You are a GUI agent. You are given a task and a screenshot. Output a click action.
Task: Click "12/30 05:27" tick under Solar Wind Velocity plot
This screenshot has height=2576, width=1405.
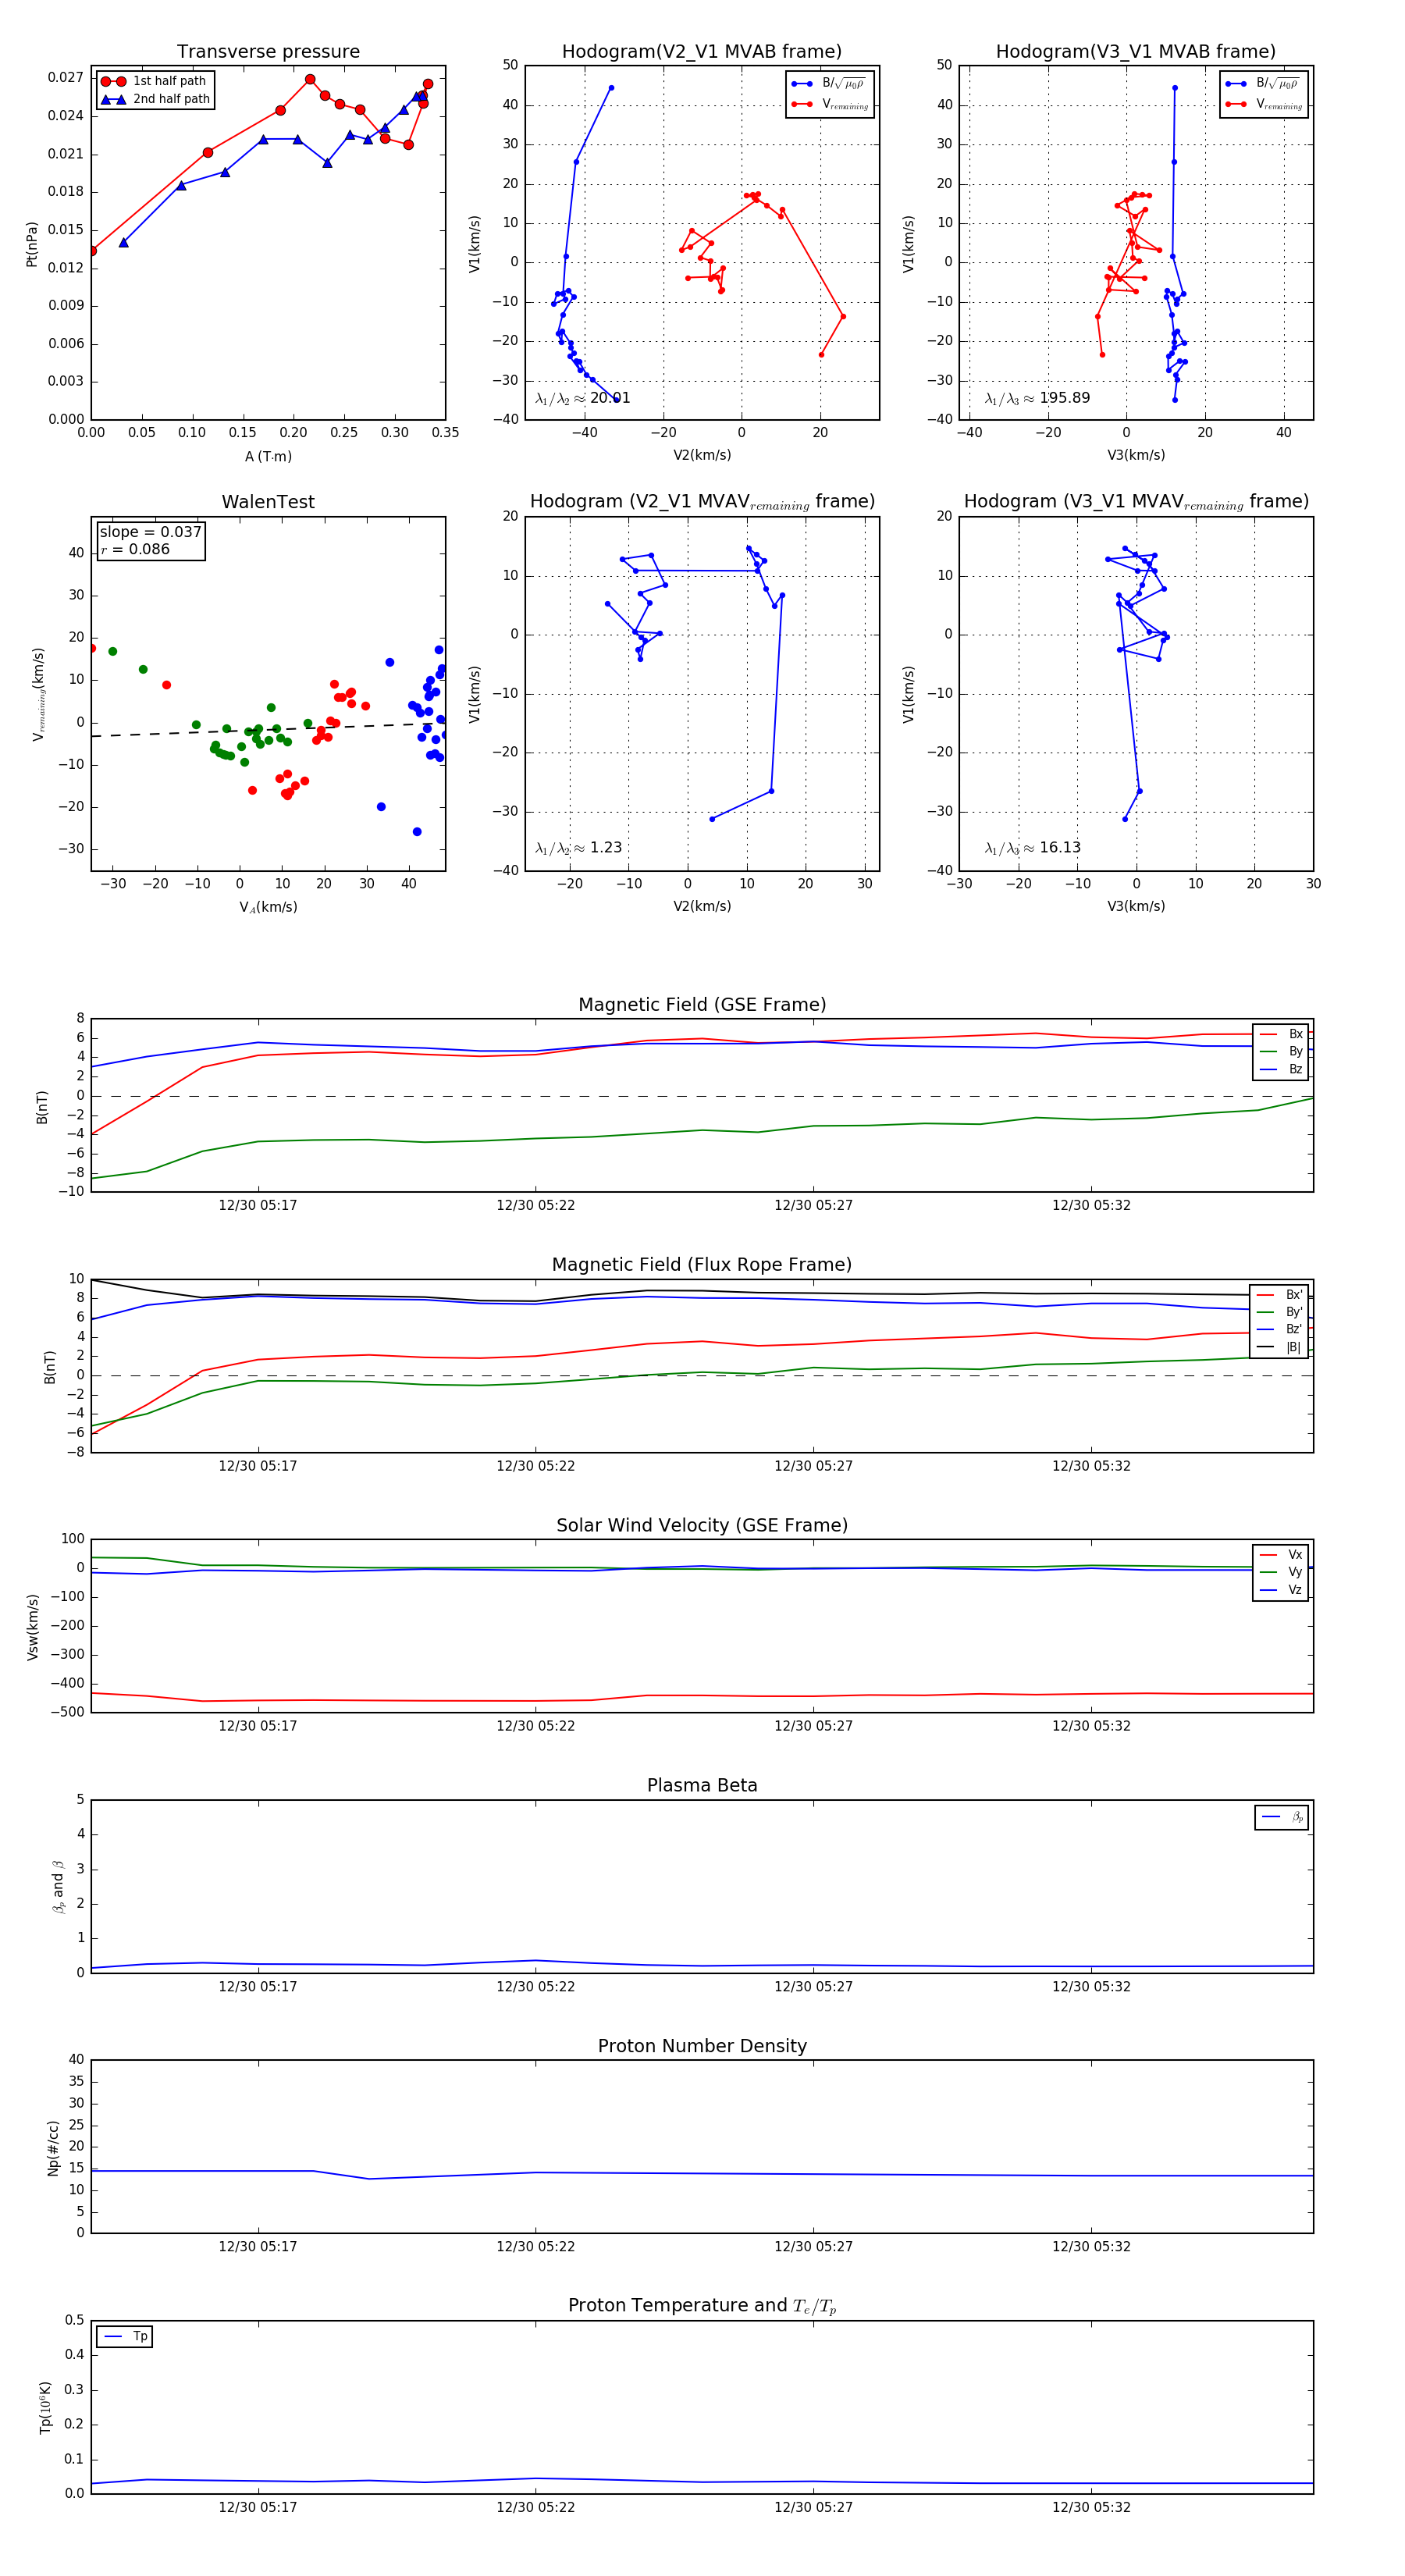point(813,1726)
